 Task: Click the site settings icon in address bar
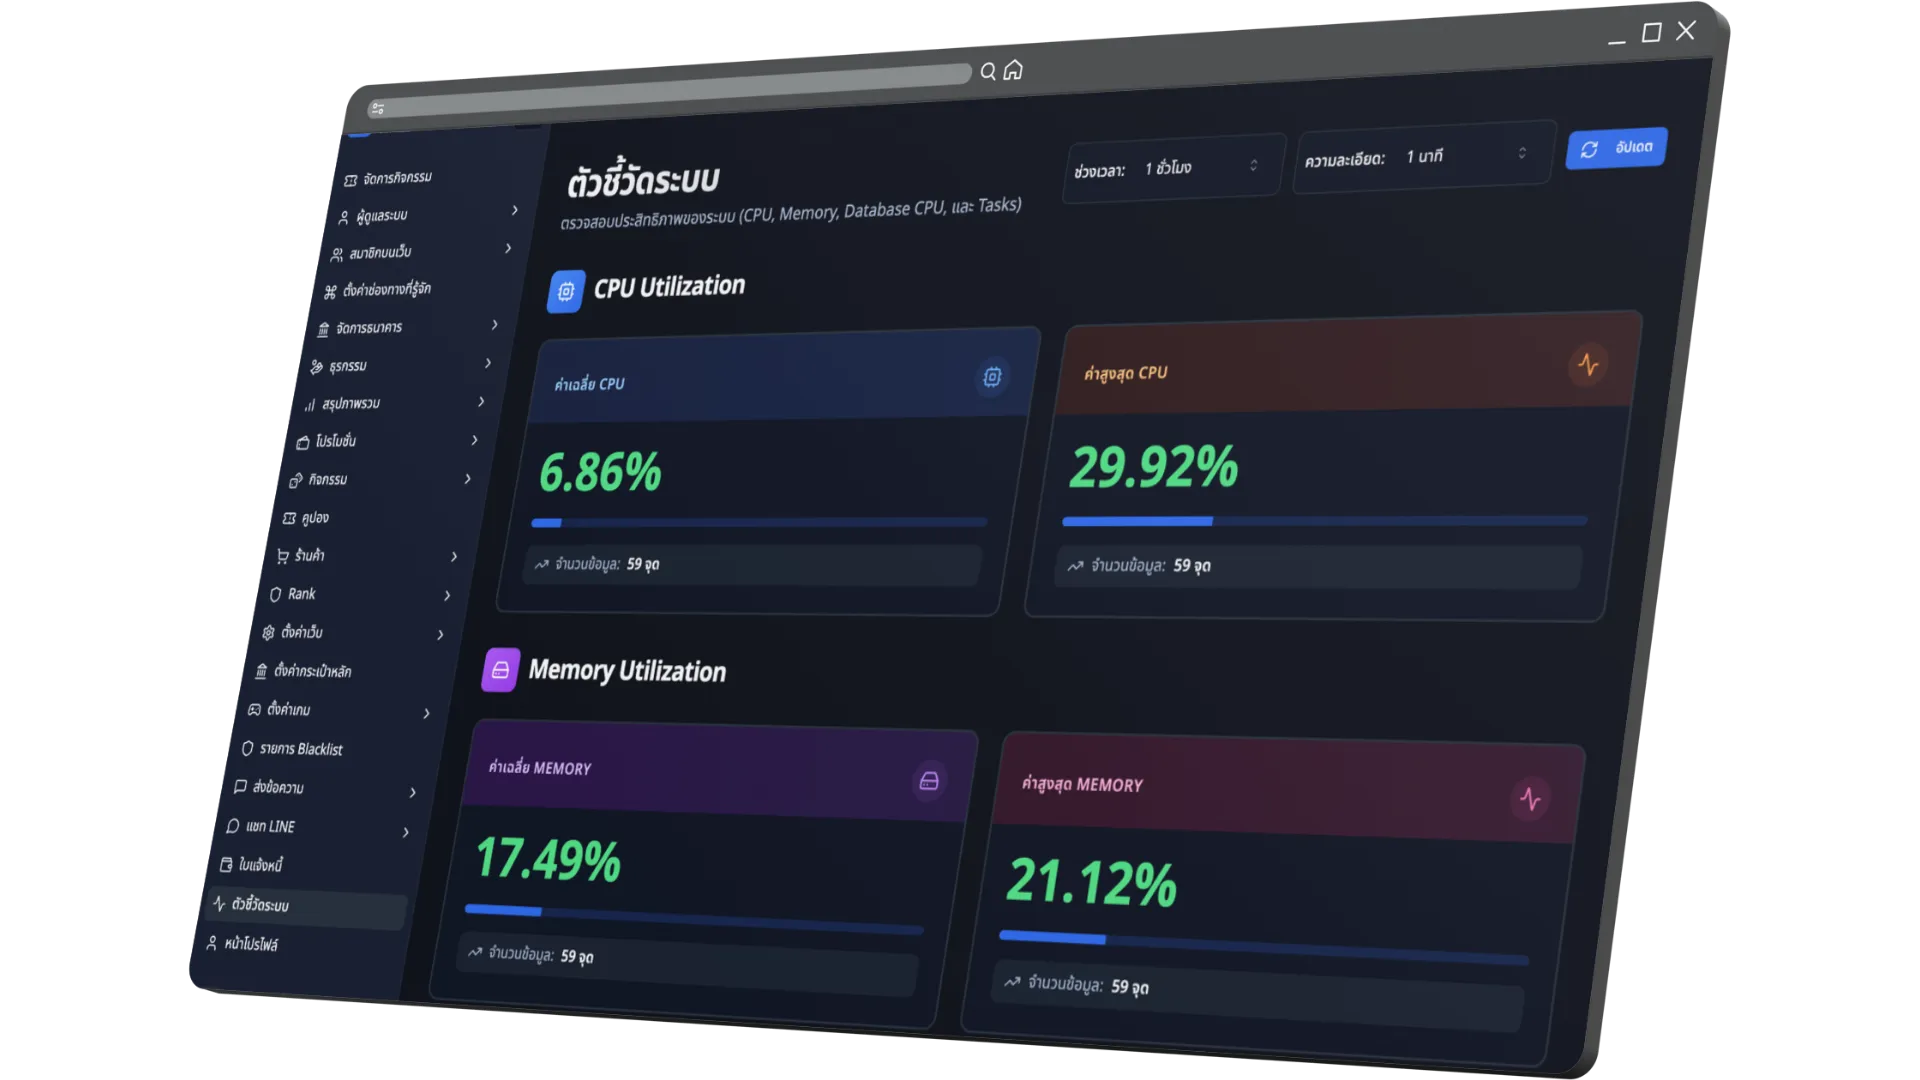pos(377,108)
